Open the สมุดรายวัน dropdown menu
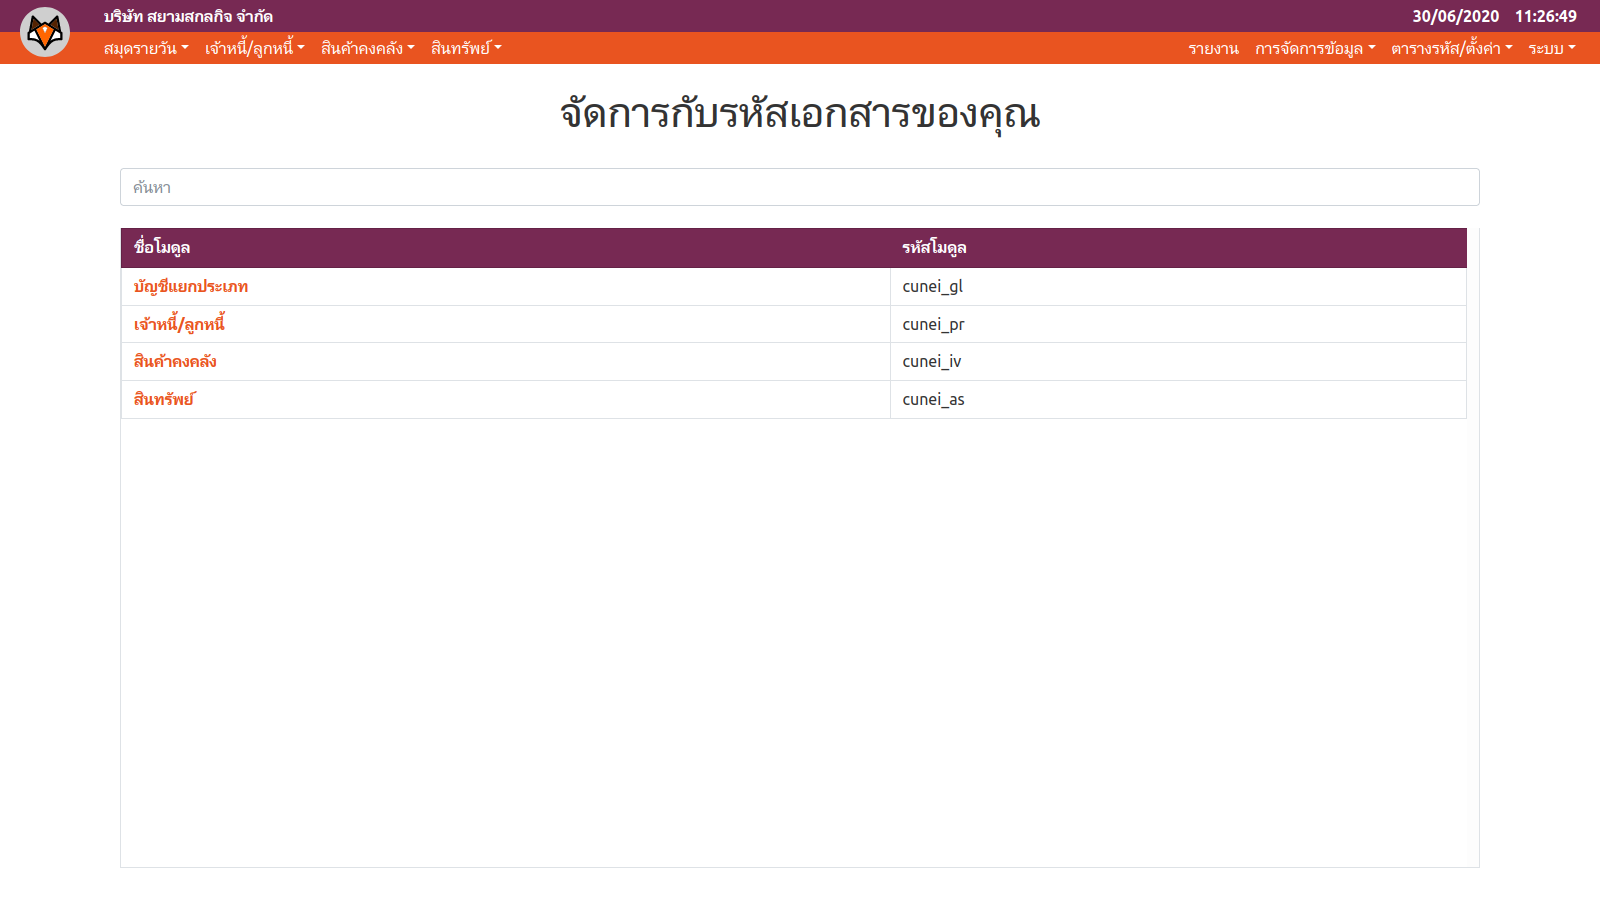This screenshot has height=900, width=1600. pos(146,48)
